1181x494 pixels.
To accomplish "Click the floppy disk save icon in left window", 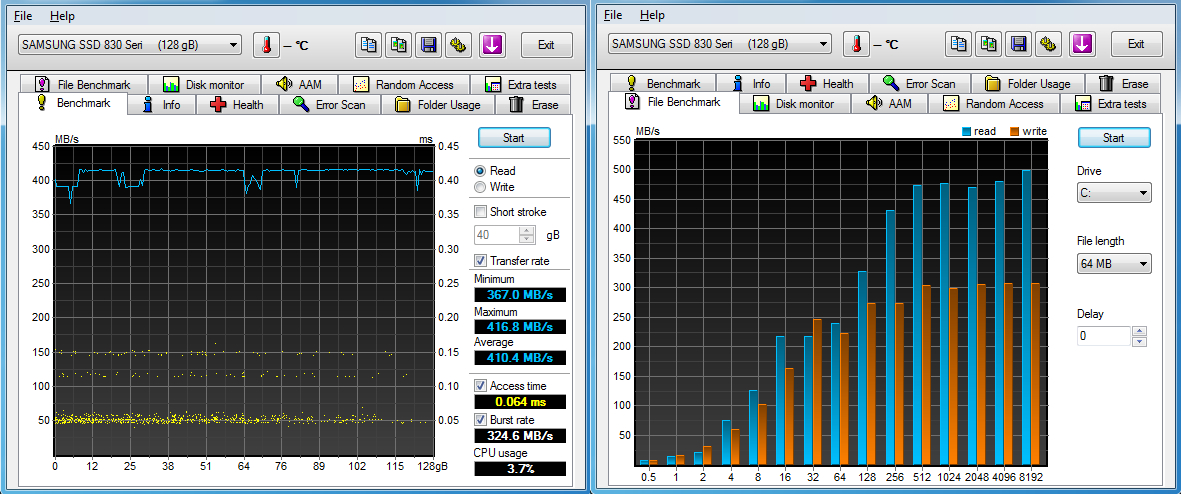I will click(429, 45).
